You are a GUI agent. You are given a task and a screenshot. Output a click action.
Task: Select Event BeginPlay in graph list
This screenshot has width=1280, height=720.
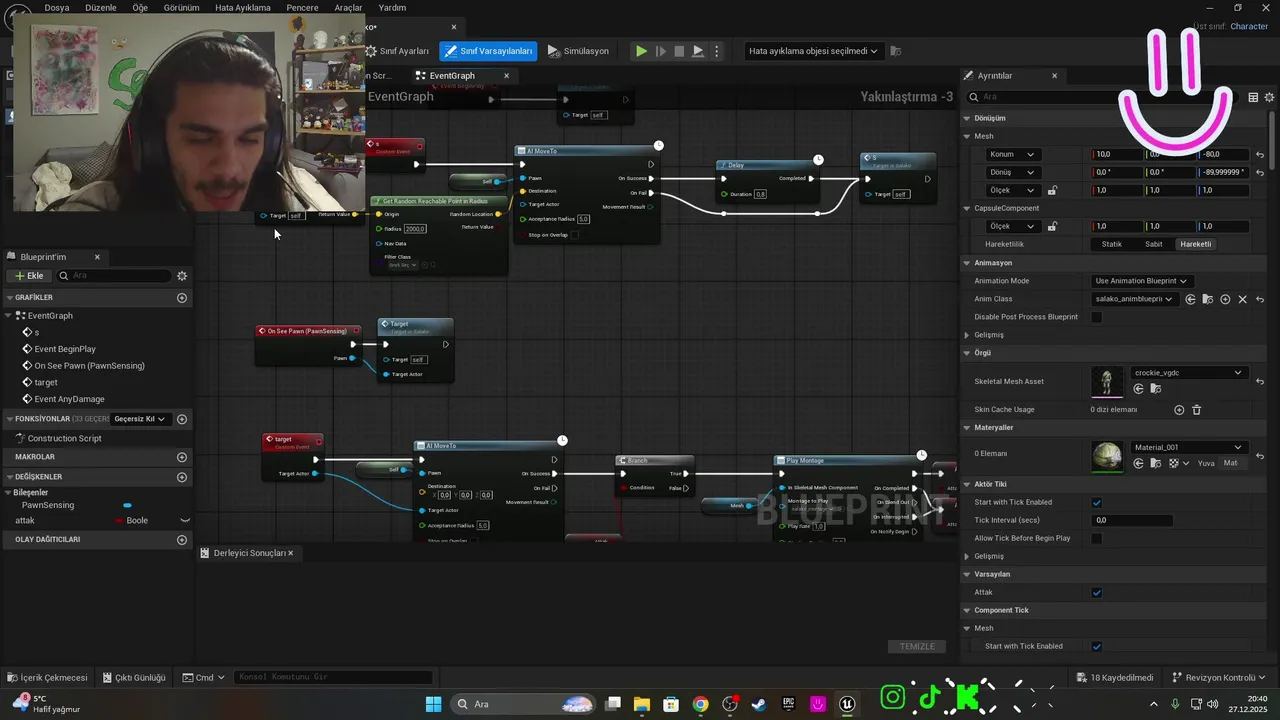[65, 349]
